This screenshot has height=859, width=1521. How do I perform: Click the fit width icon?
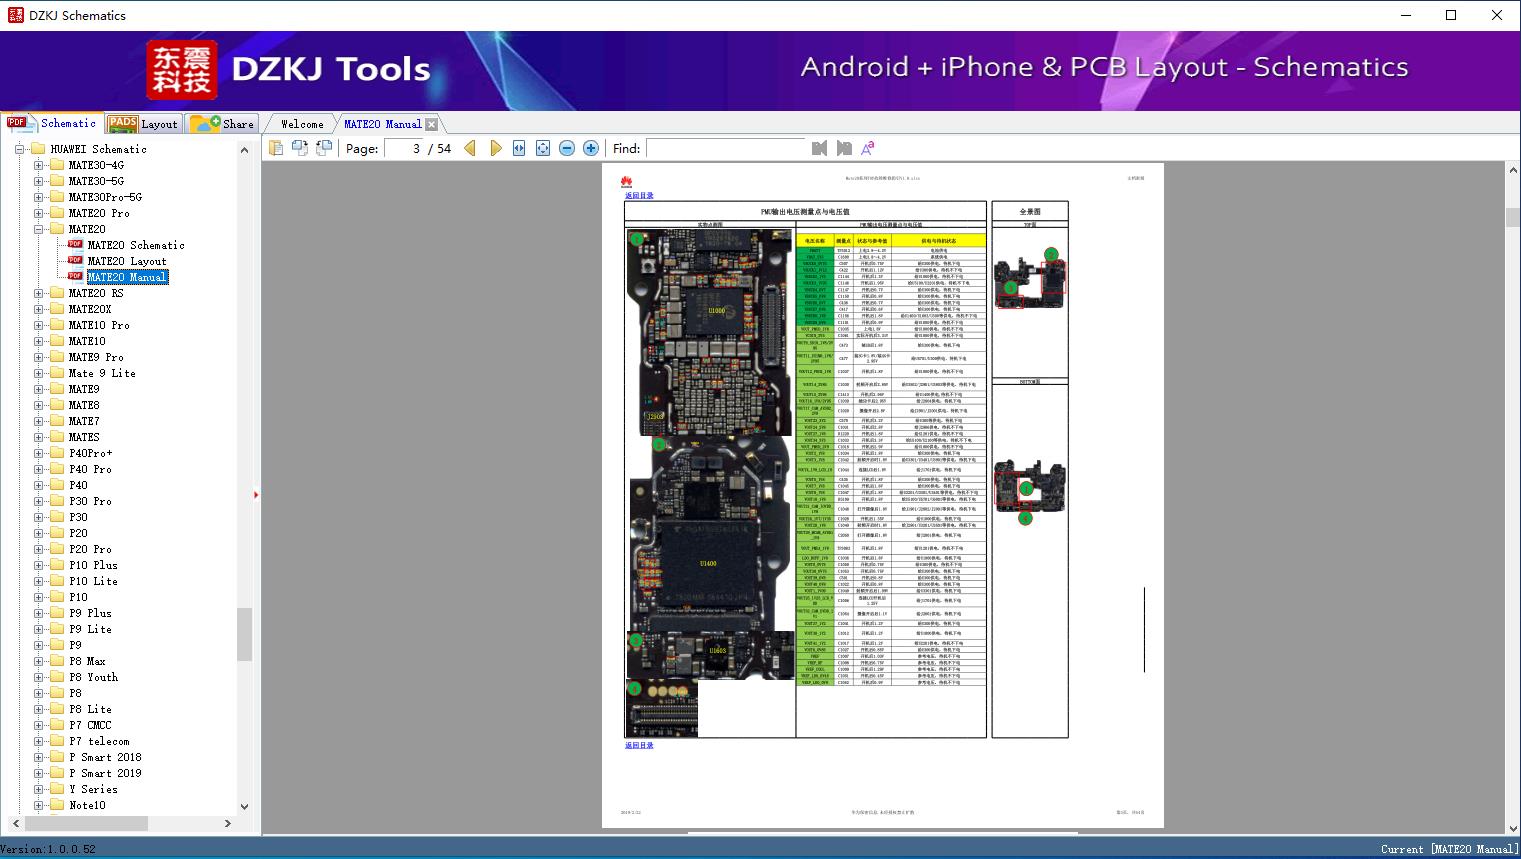click(x=519, y=148)
